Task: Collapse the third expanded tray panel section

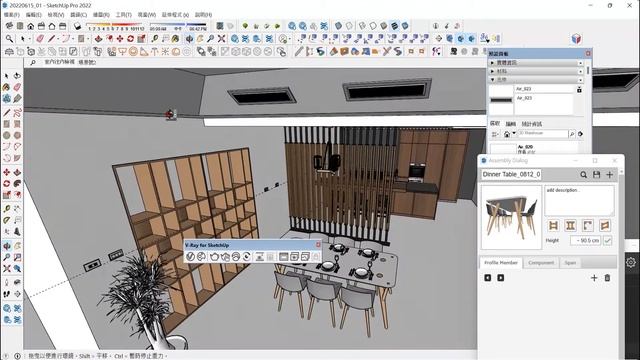Action: point(492,80)
